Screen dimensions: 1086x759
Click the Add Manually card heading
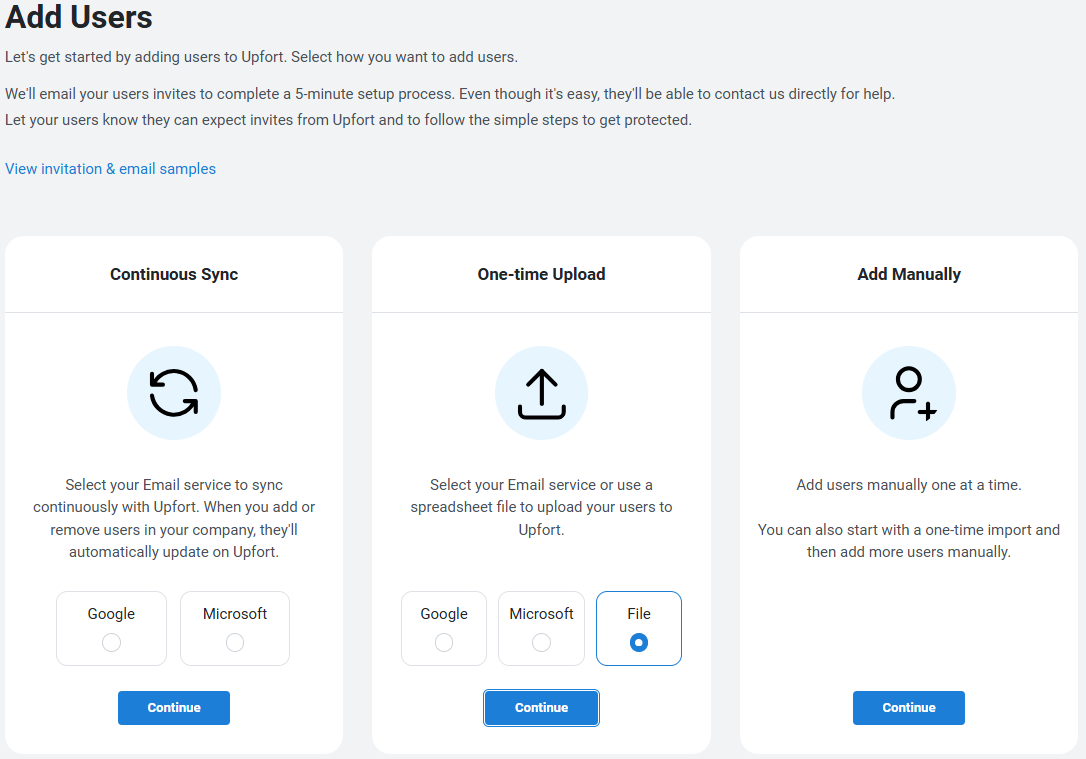[909, 274]
